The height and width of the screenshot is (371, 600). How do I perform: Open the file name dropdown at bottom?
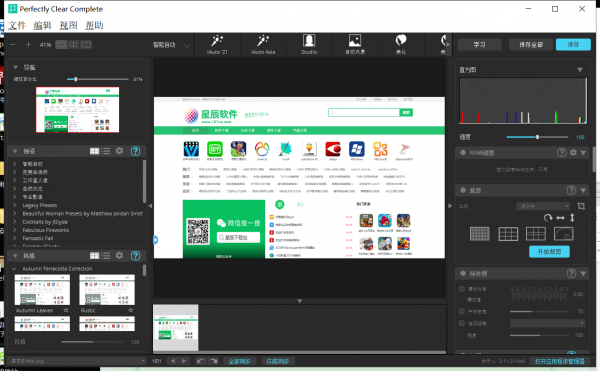pyautogui.click(x=77, y=361)
